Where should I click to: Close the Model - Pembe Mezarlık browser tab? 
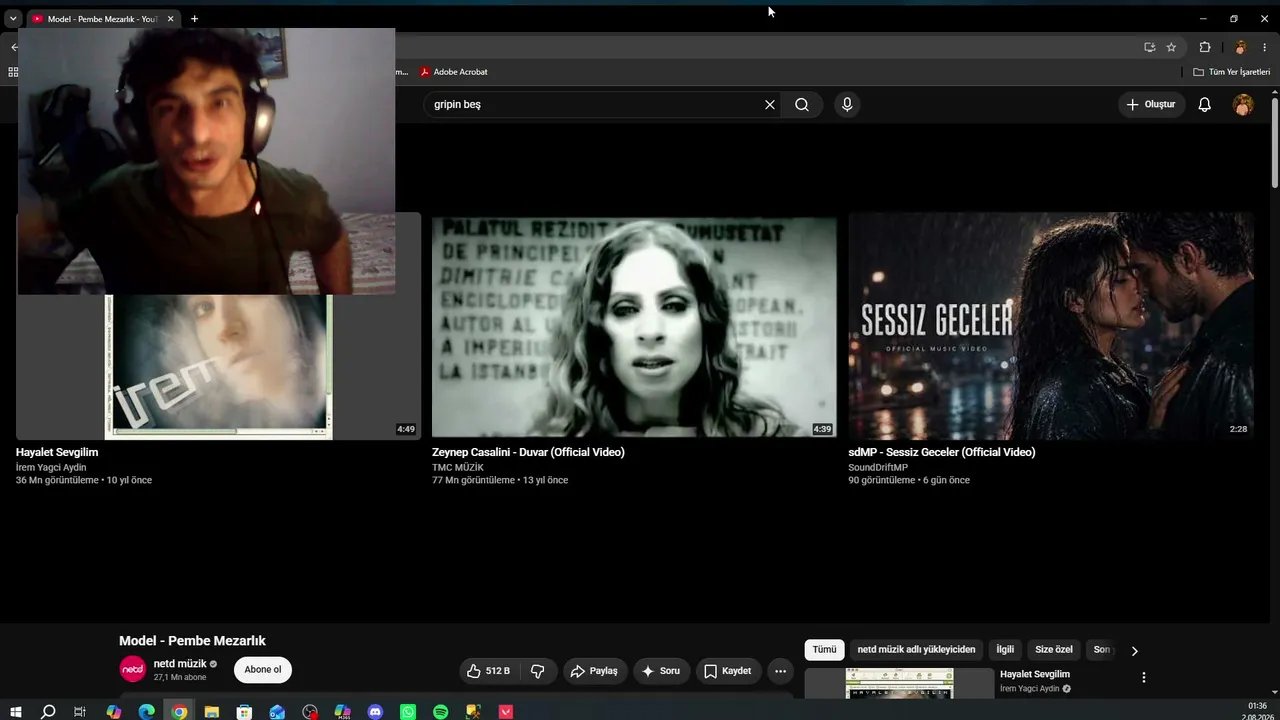[x=170, y=19]
